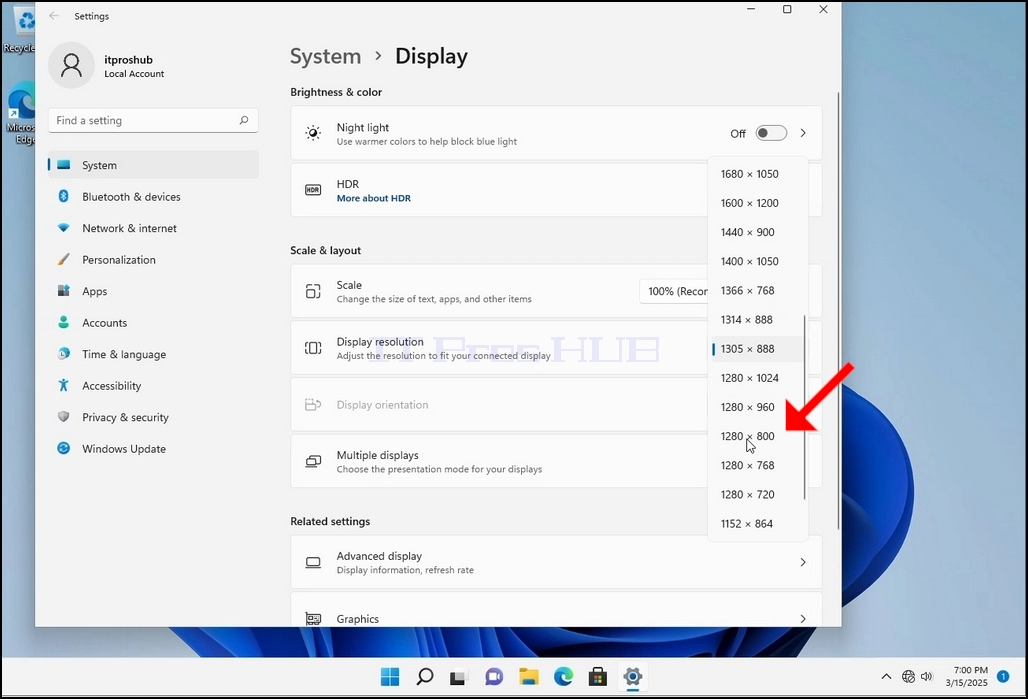Expand the Graphics row chevron
The image size is (1028, 699).
click(803, 618)
